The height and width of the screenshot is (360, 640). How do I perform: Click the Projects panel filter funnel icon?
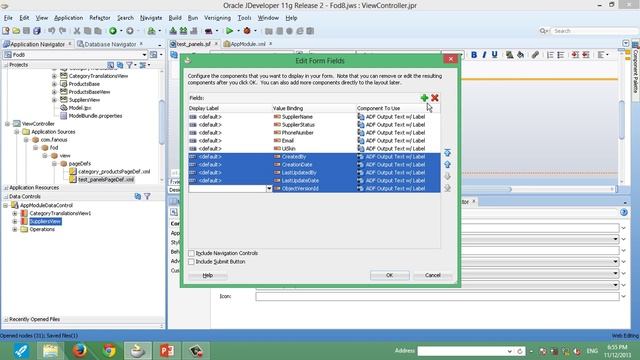point(130,65)
